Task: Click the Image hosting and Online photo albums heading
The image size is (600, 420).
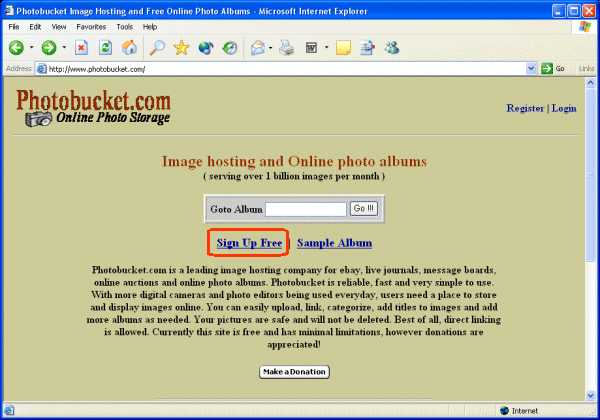Action: click(x=294, y=161)
